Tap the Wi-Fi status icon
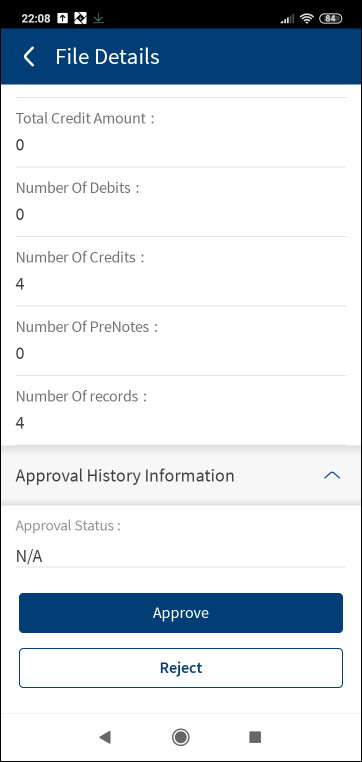Screen dimensions: 362x762 (307, 18)
